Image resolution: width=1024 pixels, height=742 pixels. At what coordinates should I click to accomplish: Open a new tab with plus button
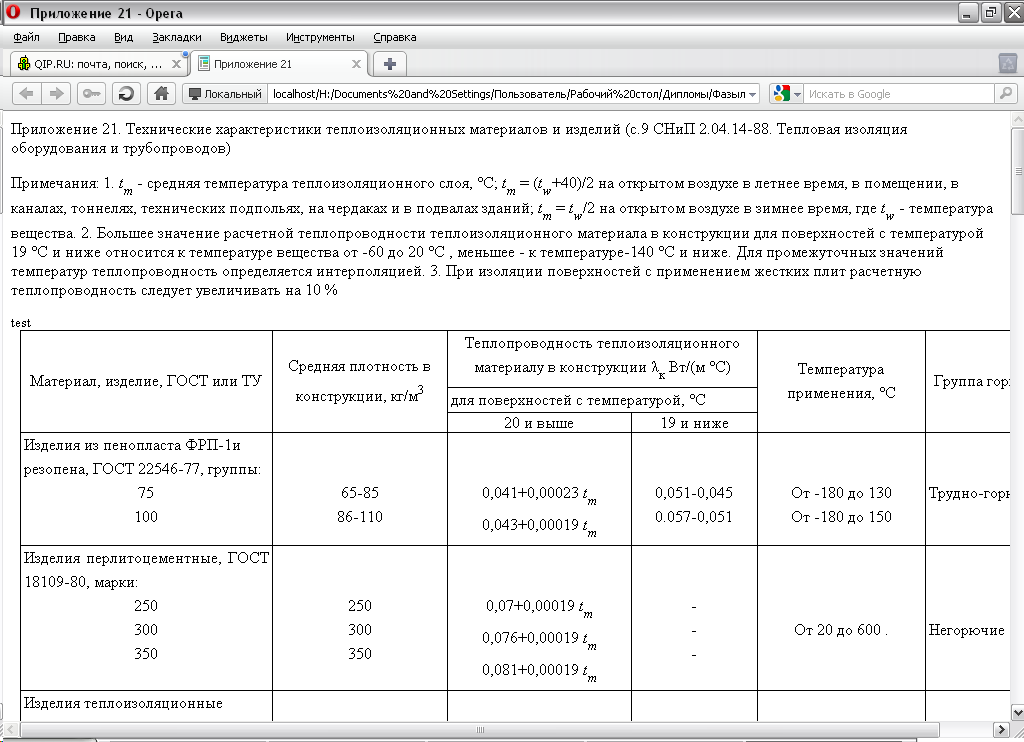(389, 64)
